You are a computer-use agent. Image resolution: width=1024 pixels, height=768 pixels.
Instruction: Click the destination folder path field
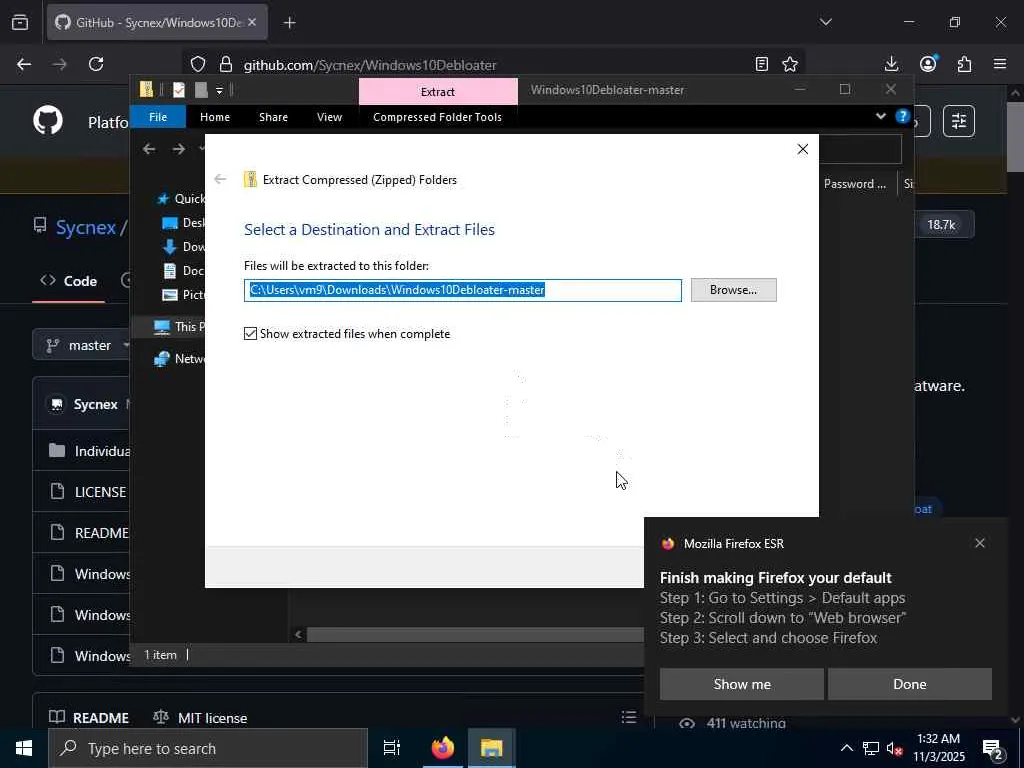(x=462, y=290)
